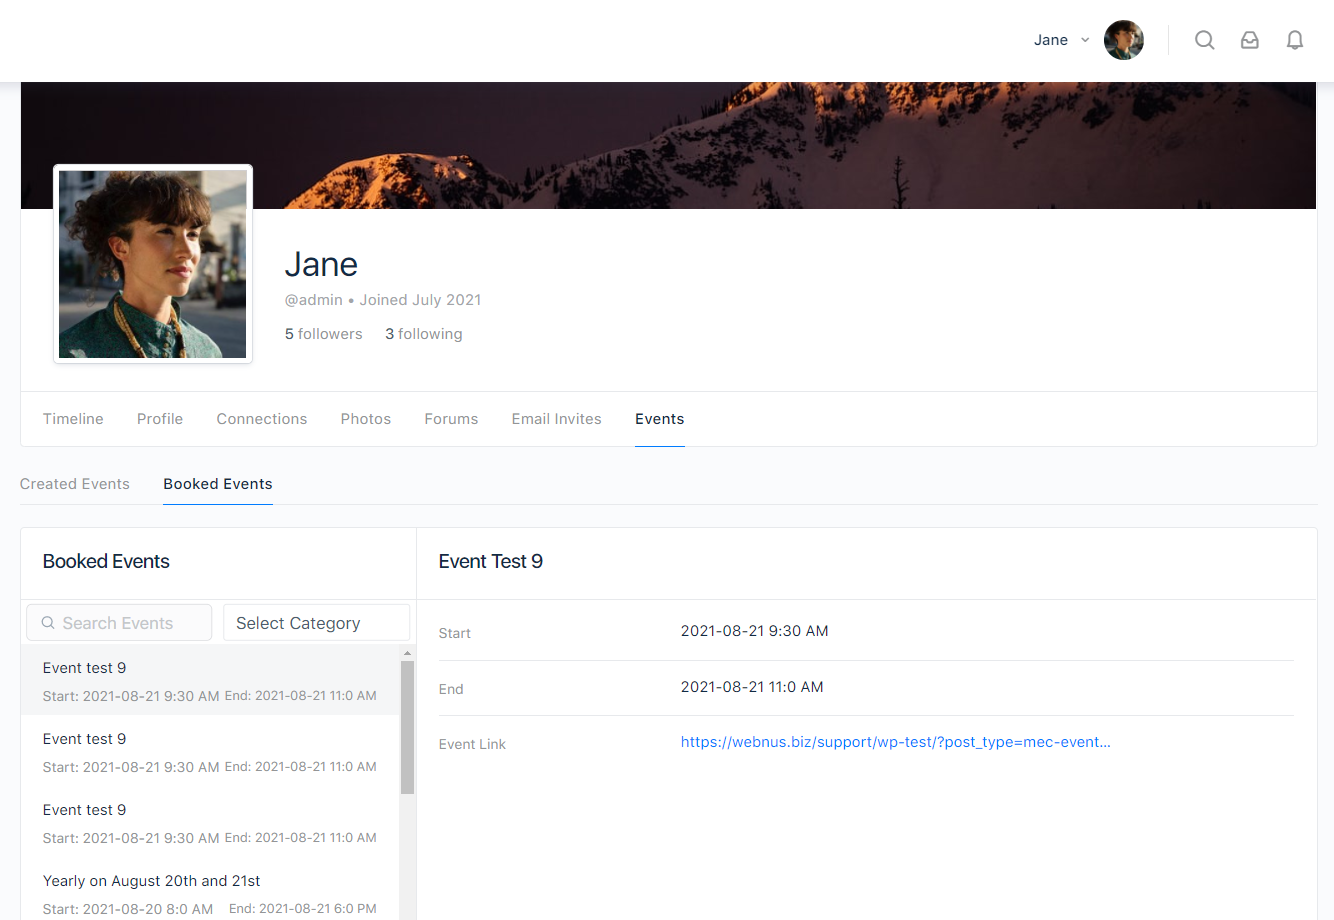Open the Select Category dropdown
This screenshot has height=920, width=1334.
[x=316, y=623]
